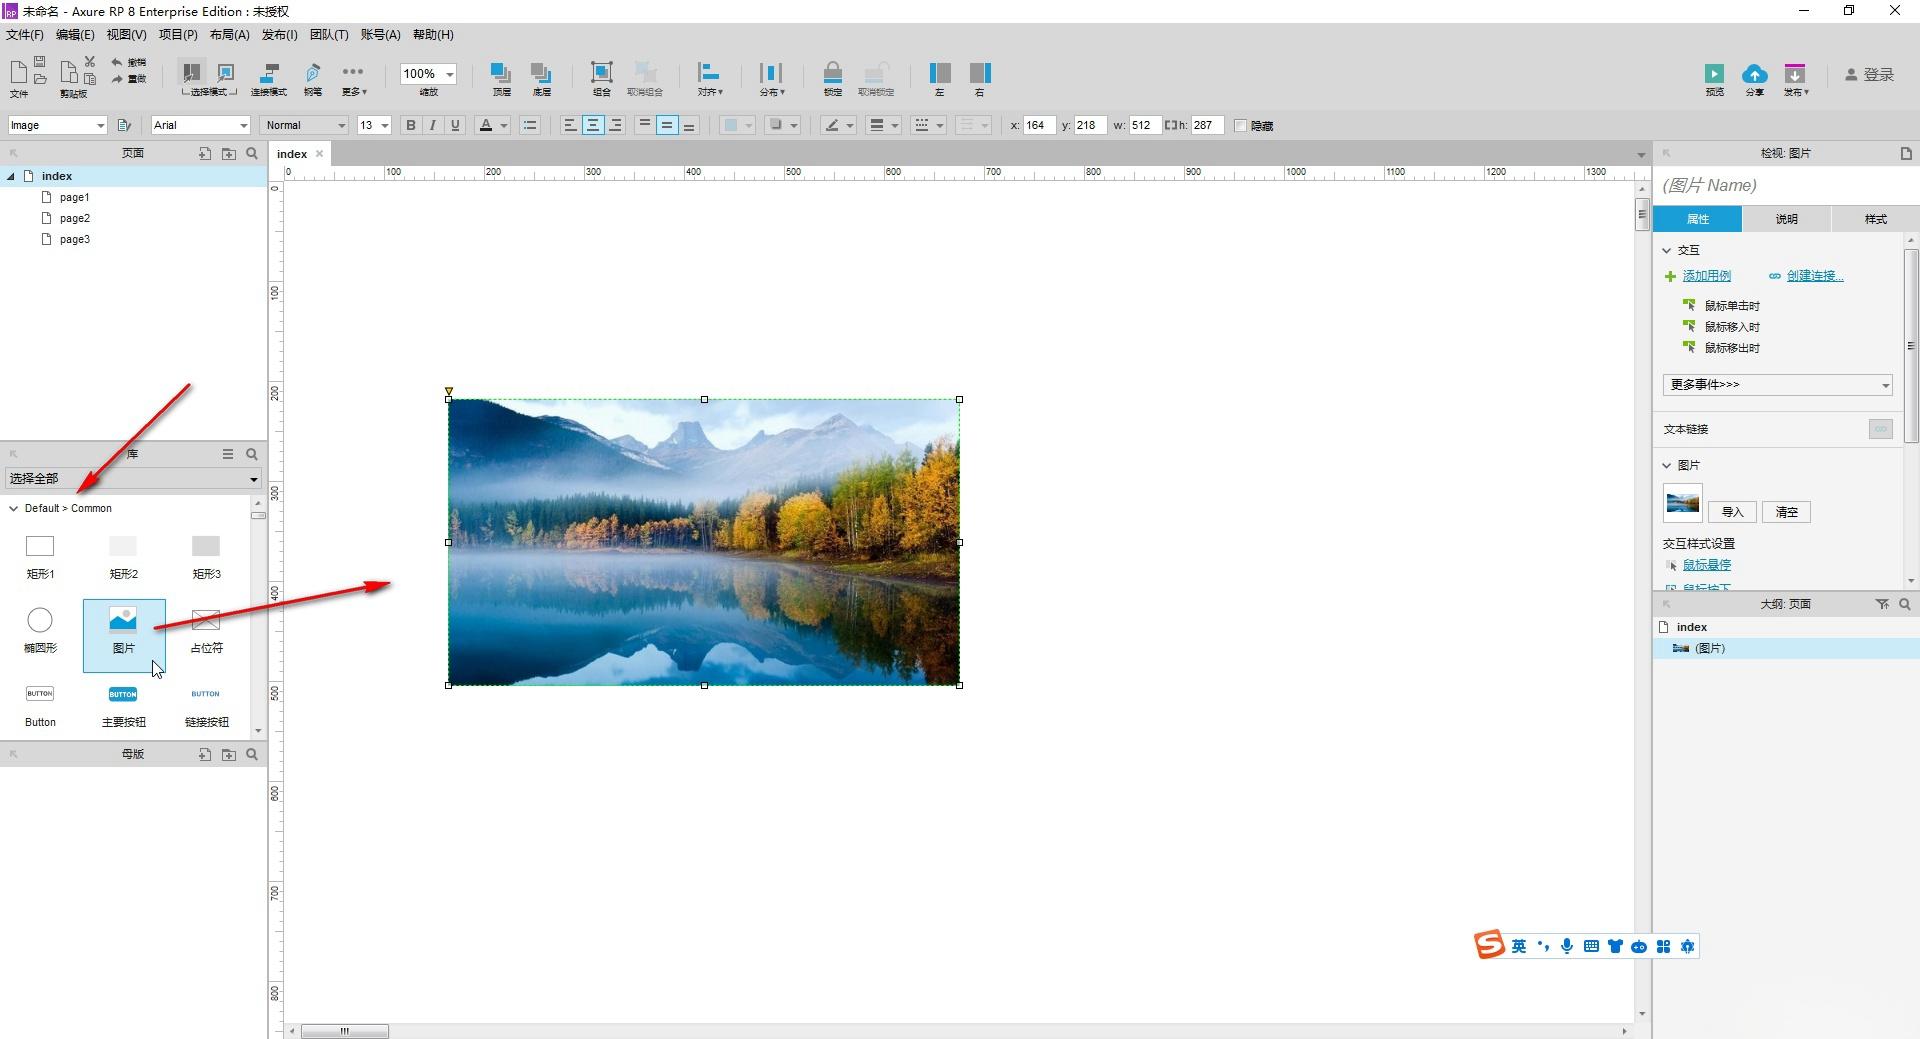Toggle the 隐藏 hidden checkbox
The image size is (1920, 1039).
(1241, 126)
